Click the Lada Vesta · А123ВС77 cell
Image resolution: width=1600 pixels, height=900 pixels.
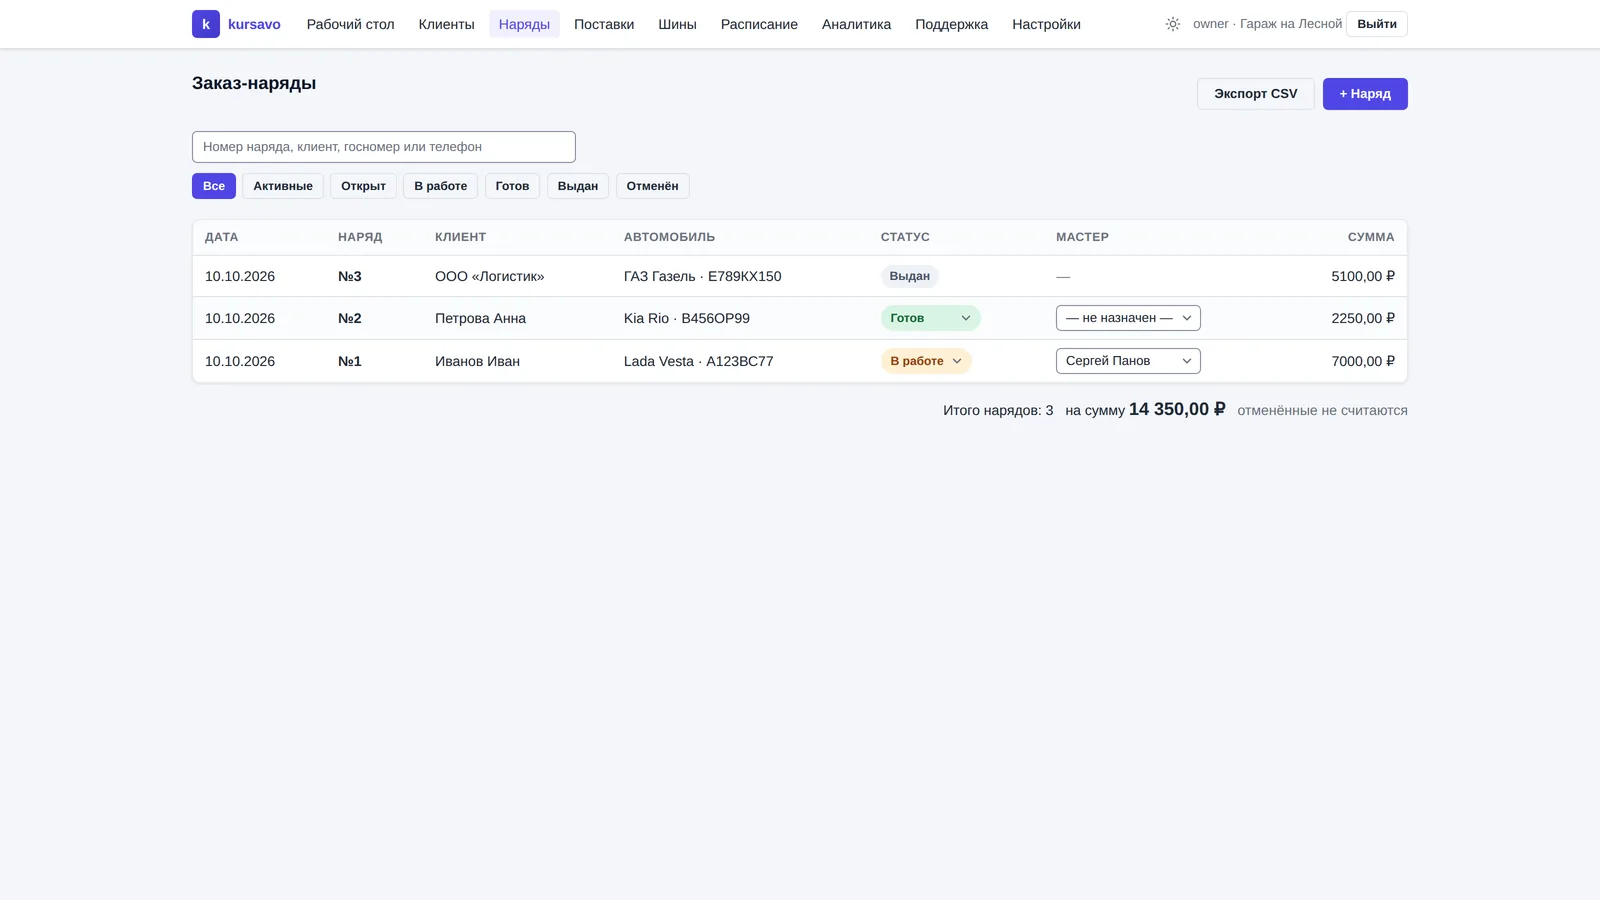[x=698, y=362]
